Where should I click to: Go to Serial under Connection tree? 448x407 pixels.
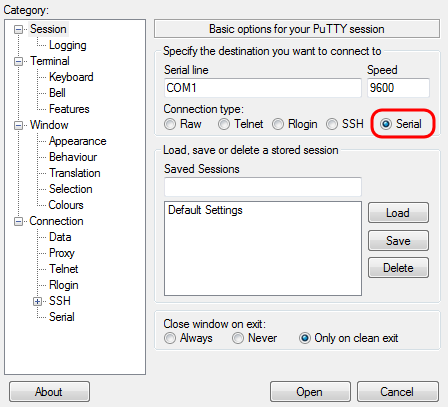point(62,317)
